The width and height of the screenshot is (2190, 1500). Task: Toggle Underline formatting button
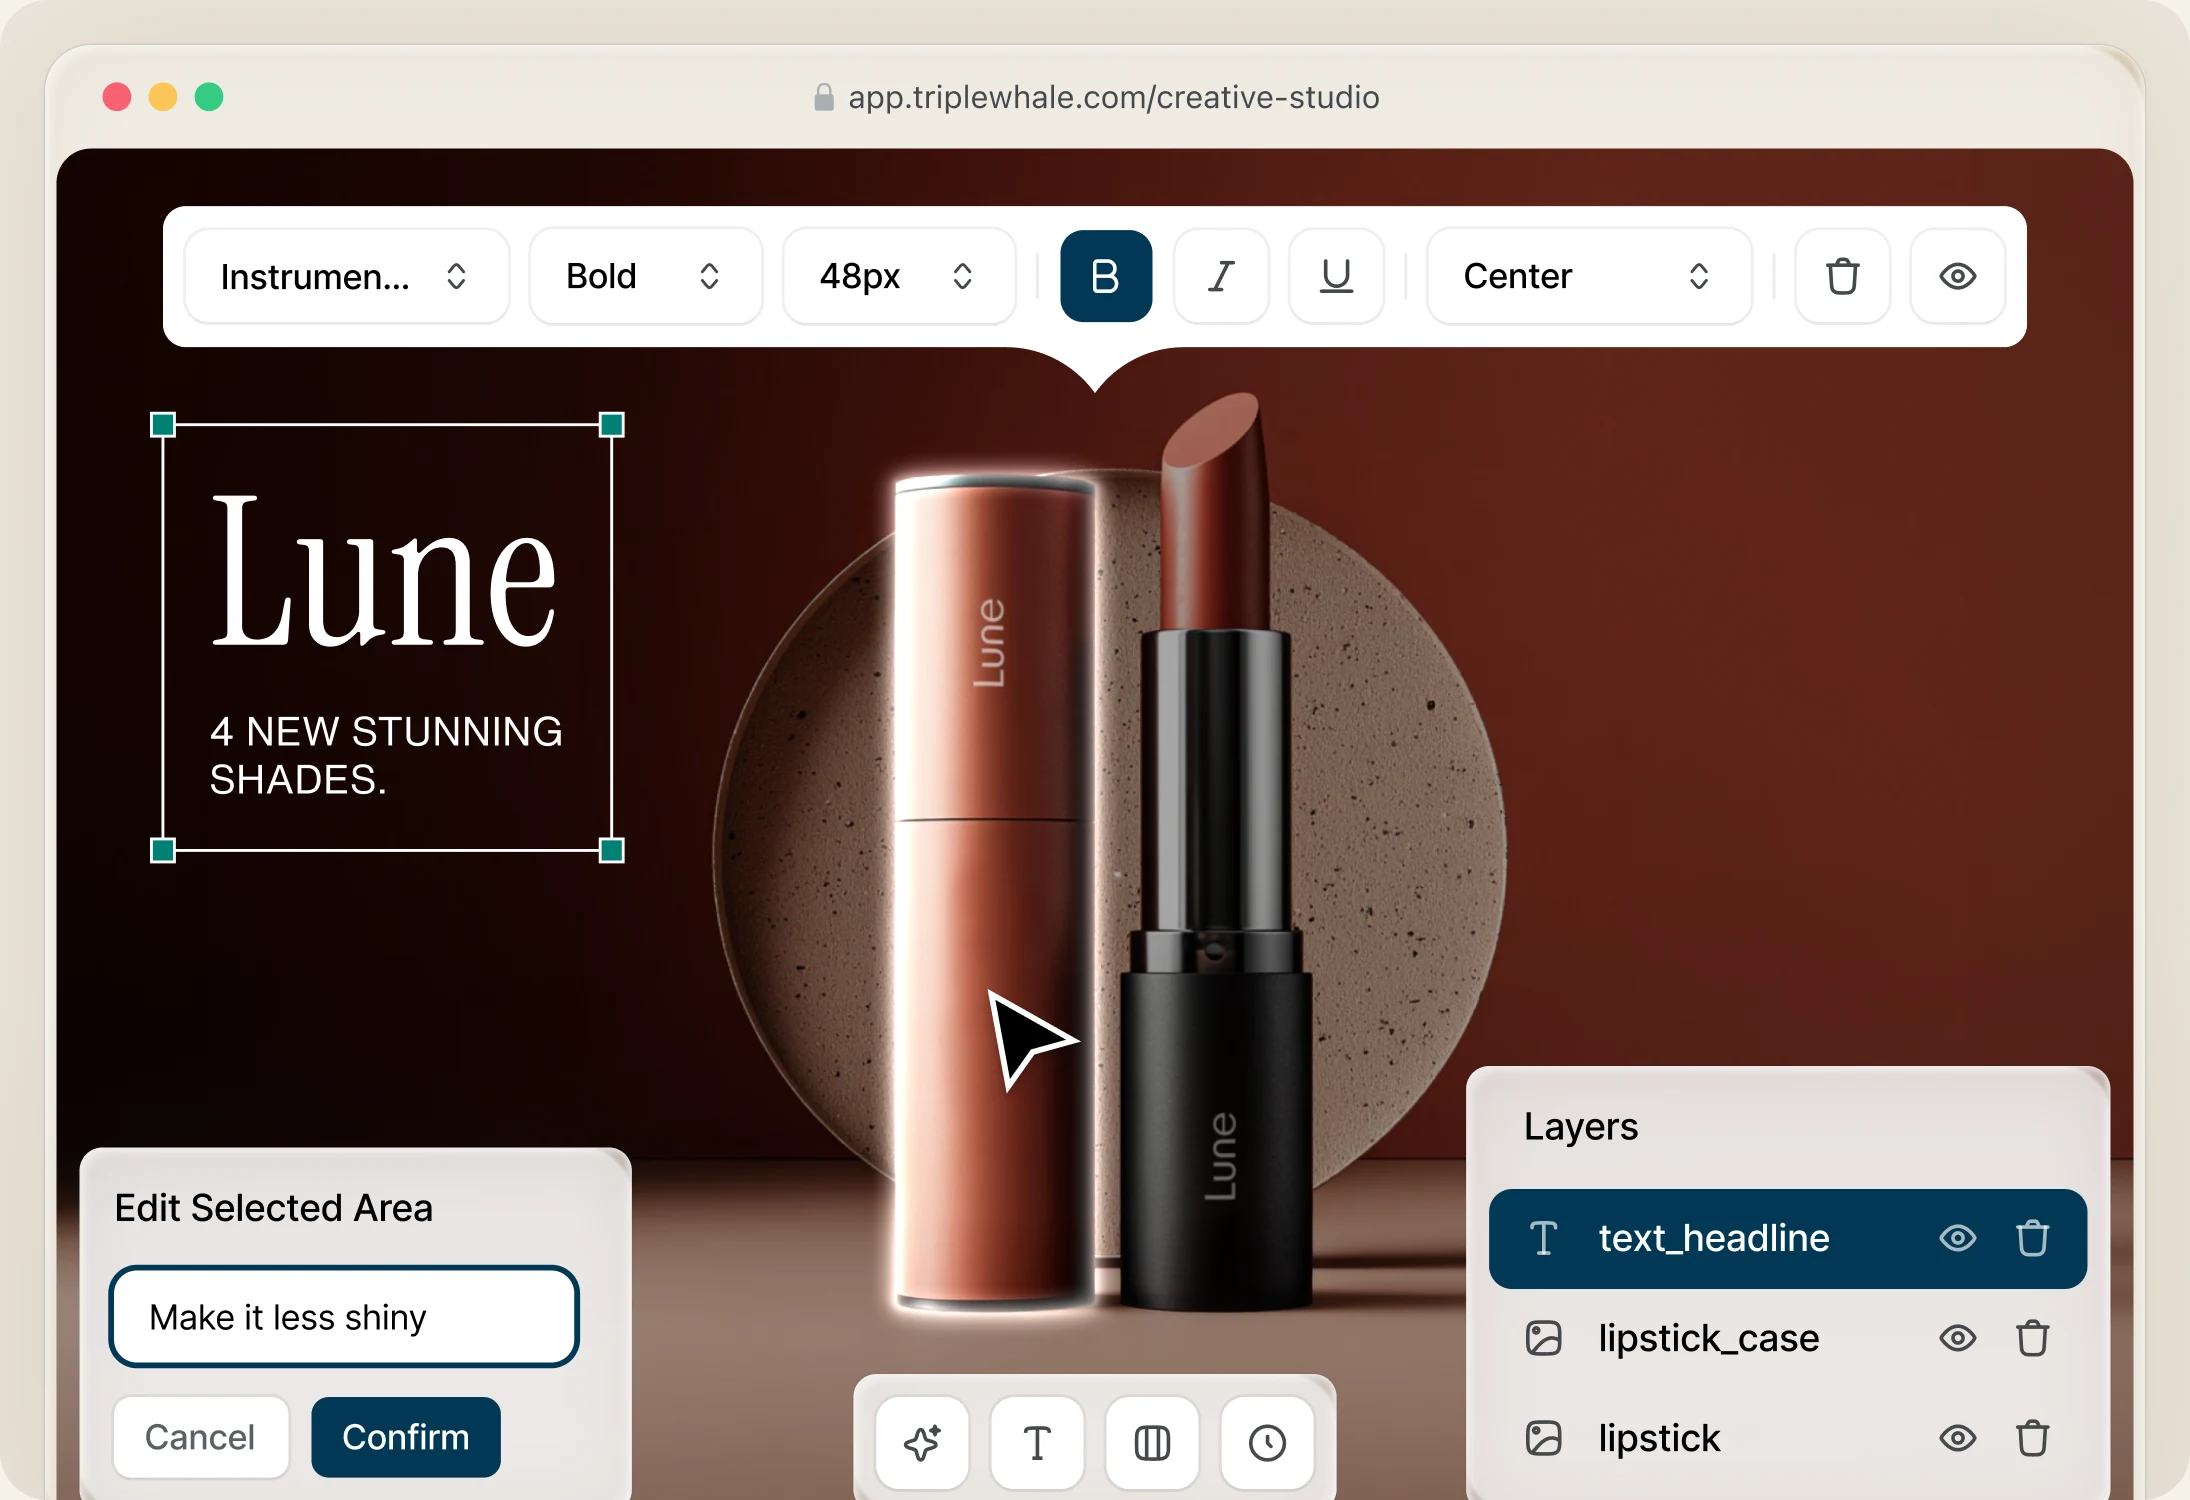1336,276
